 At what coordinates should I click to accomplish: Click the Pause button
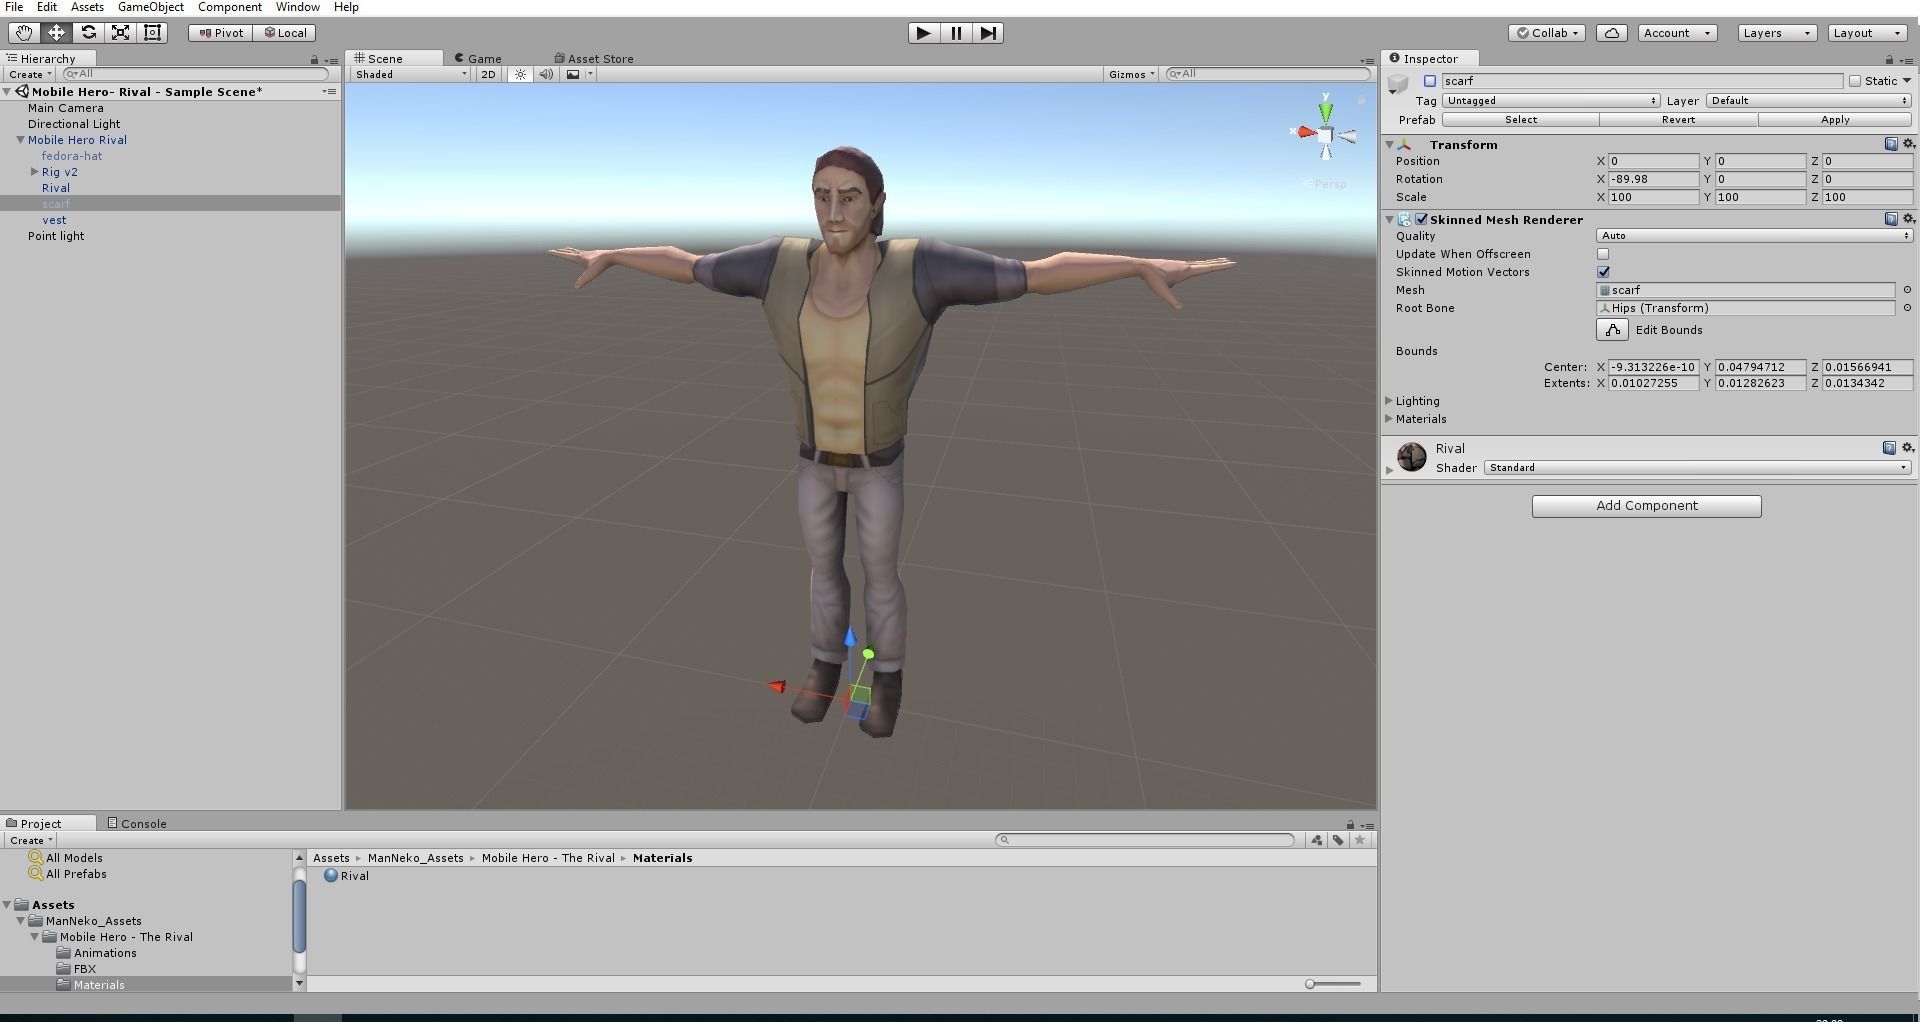[x=956, y=33]
